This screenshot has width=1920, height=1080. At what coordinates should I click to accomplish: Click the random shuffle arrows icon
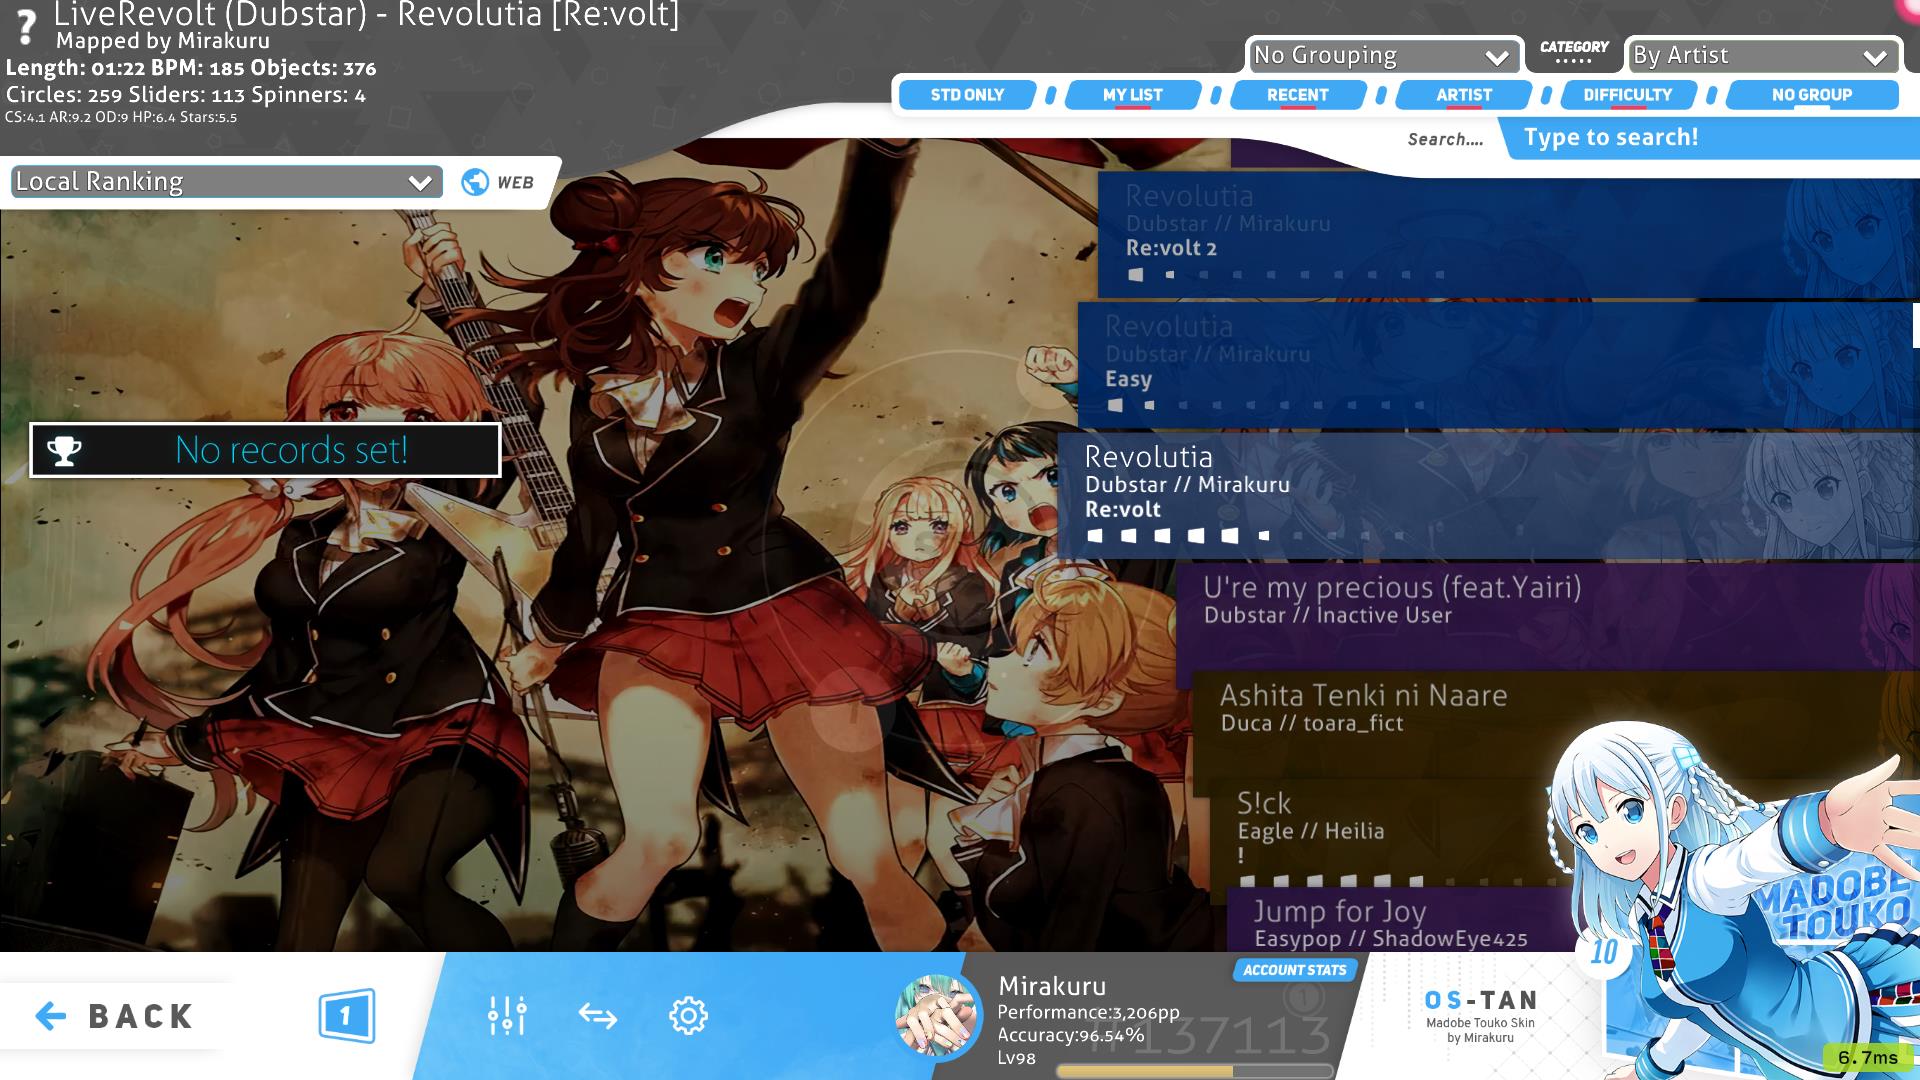[x=598, y=1016]
